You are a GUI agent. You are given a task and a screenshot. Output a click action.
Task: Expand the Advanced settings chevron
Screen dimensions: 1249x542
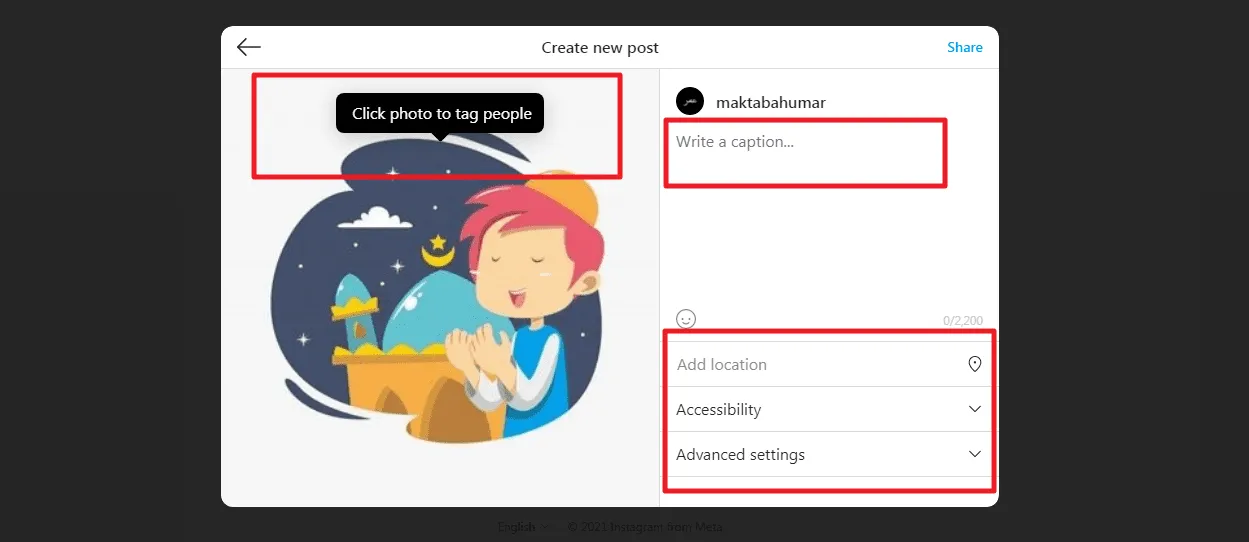click(975, 454)
